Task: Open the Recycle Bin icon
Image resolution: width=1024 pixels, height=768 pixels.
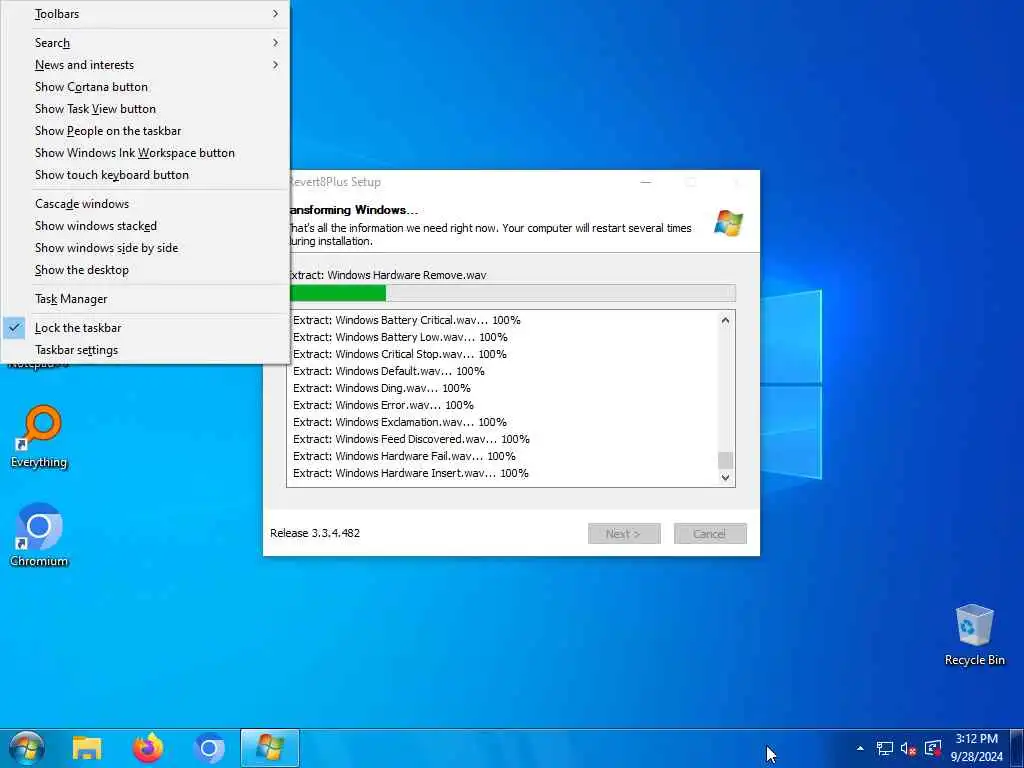Action: click(x=974, y=635)
